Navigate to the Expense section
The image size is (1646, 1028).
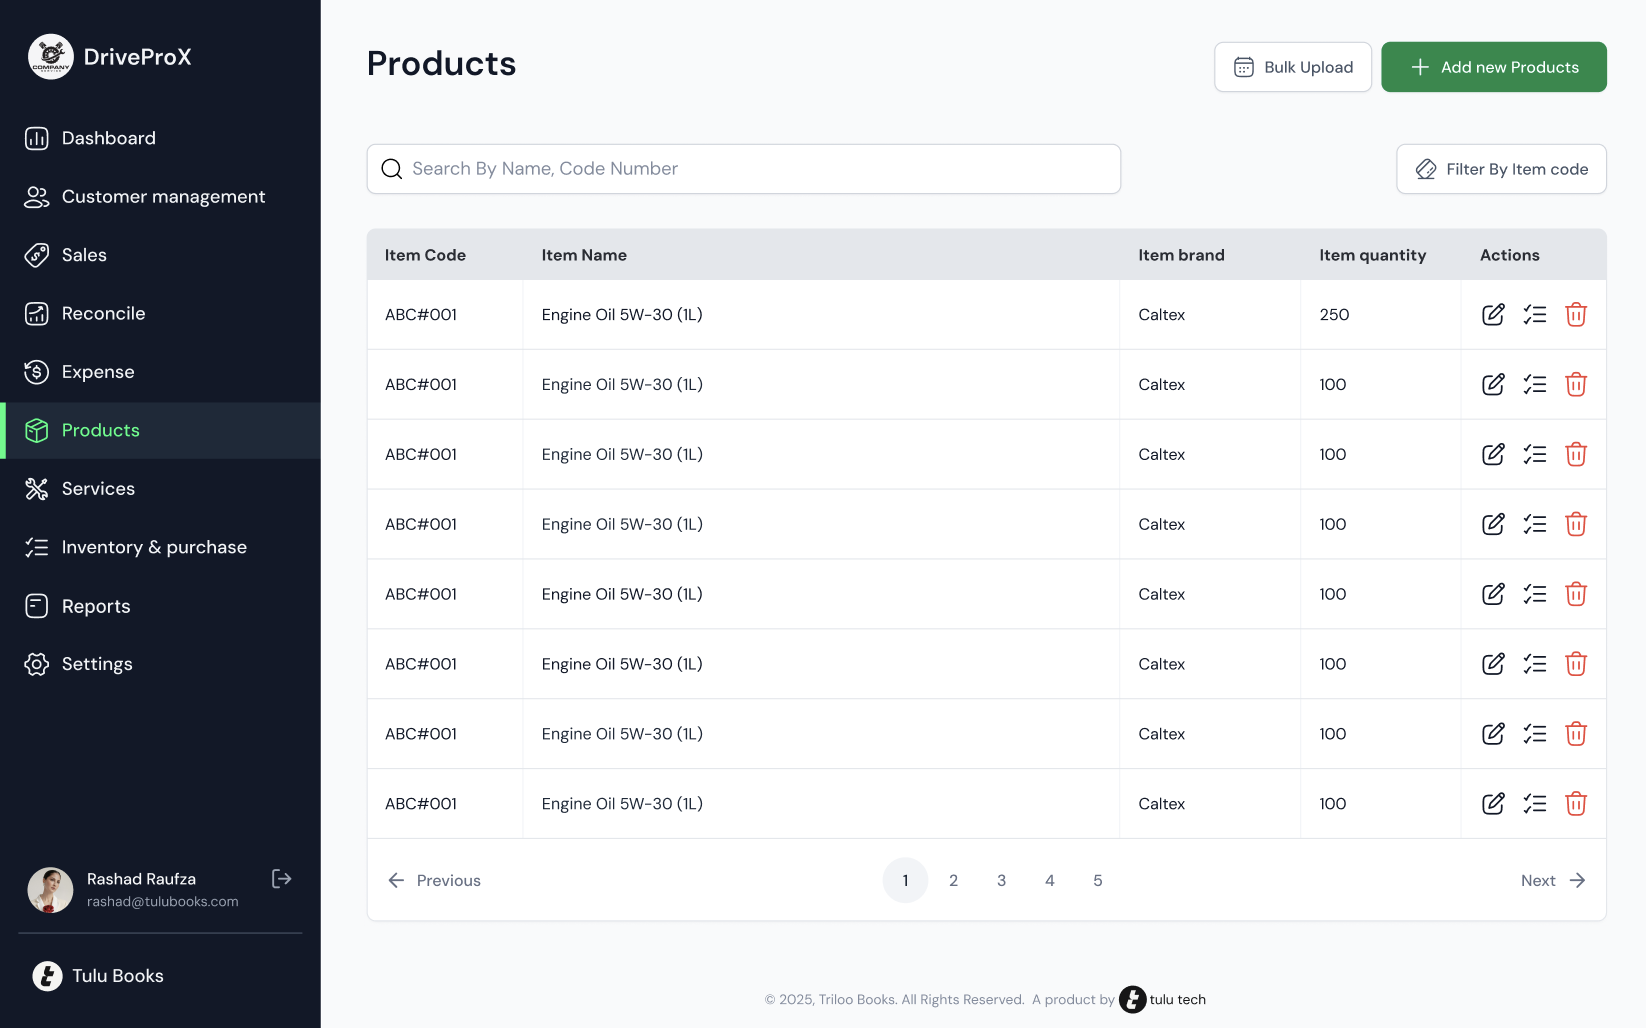97,371
